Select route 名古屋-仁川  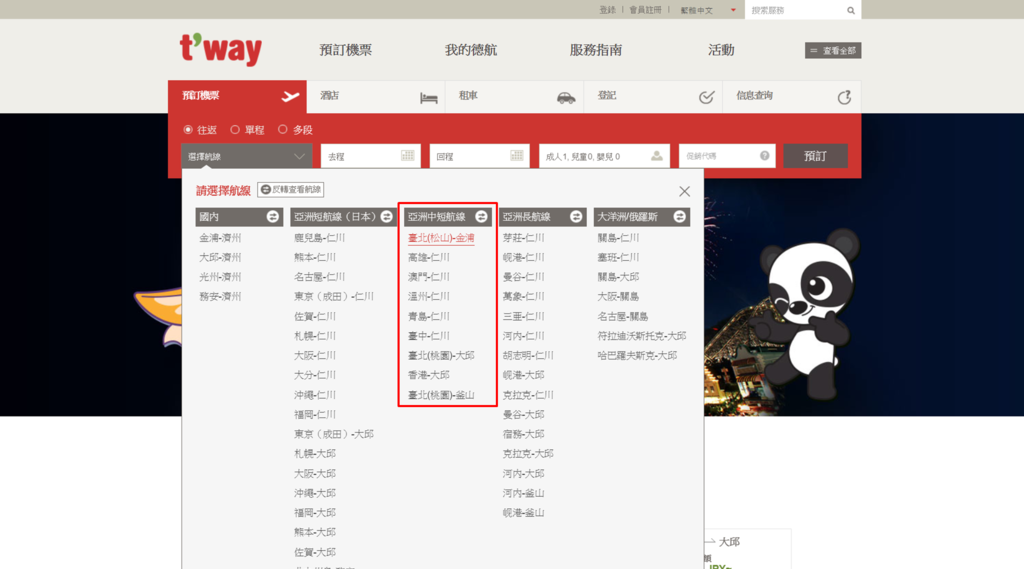[x=319, y=277]
